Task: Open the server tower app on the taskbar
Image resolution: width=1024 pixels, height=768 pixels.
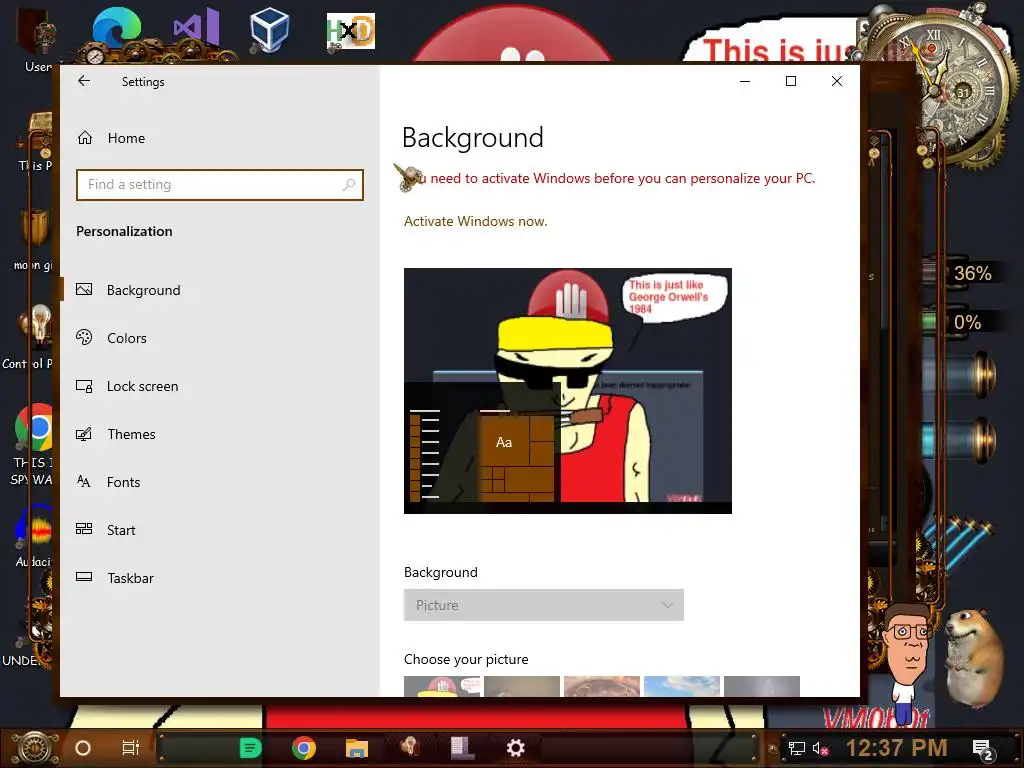Action: pyautogui.click(x=462, y=748)
